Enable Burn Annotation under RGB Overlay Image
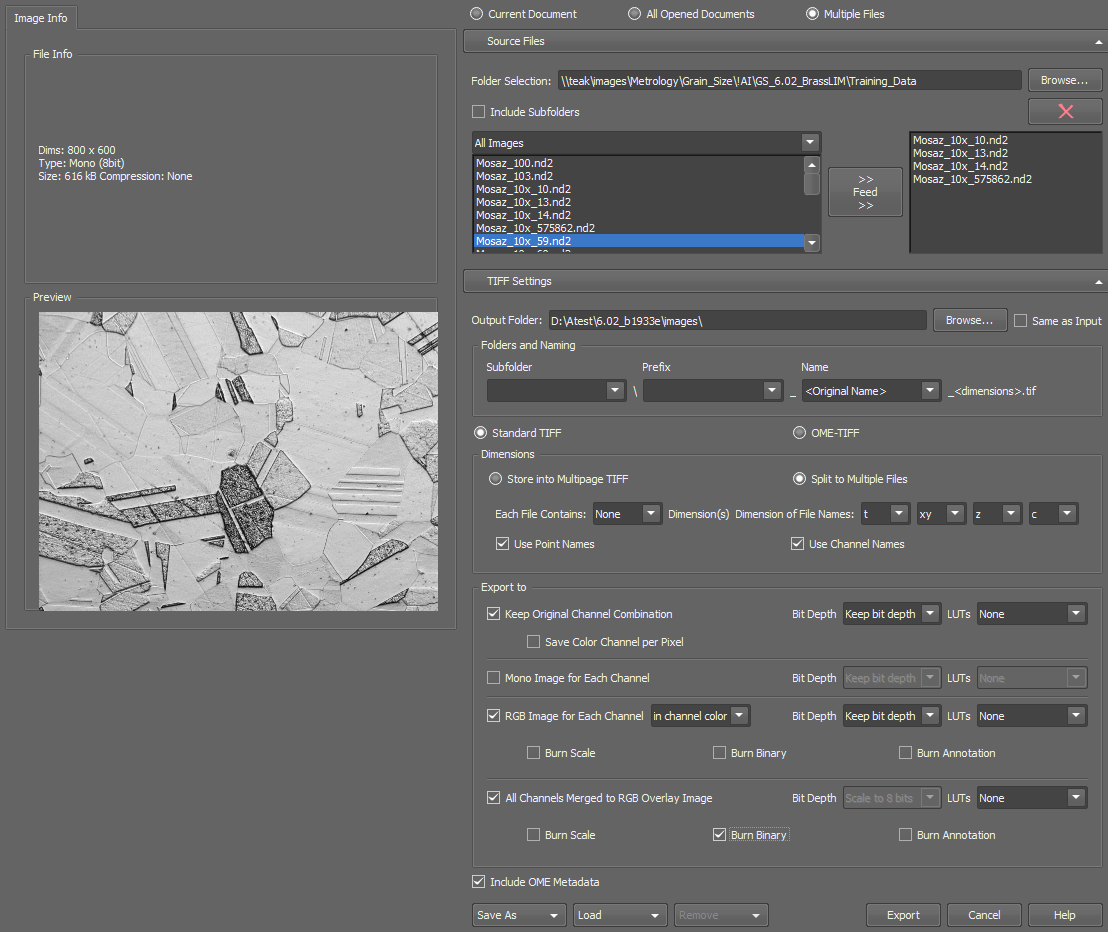 (905, 834)
